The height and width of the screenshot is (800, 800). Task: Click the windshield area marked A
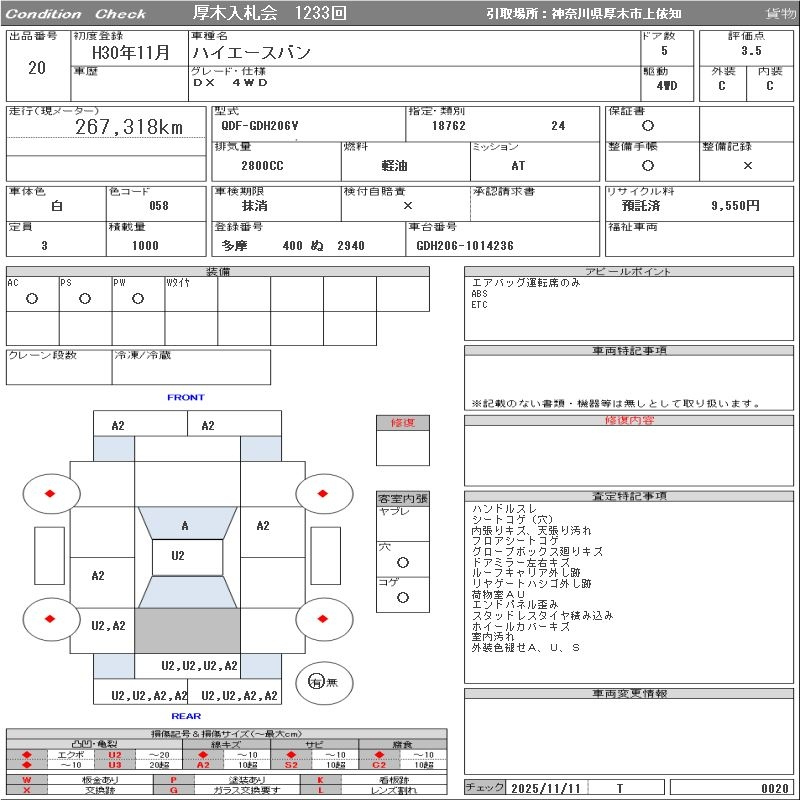[x=185, y=526]
